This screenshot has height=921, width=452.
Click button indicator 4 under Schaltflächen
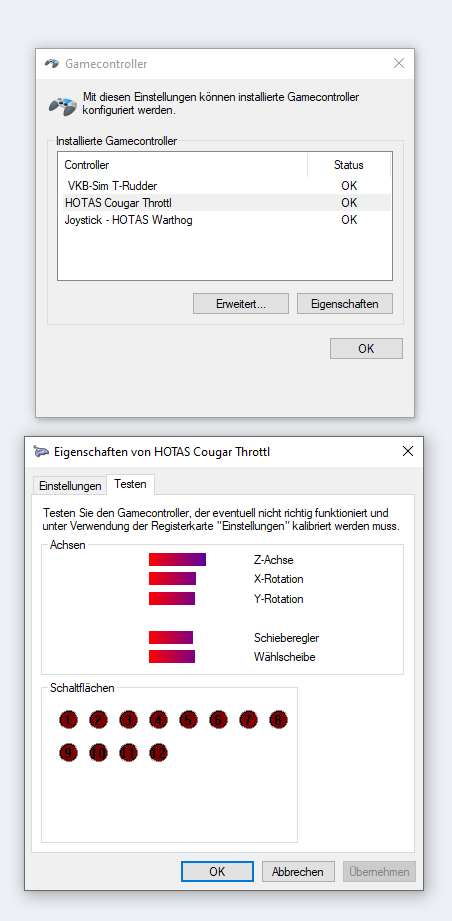pyautogui.click(x=158, y=720)
